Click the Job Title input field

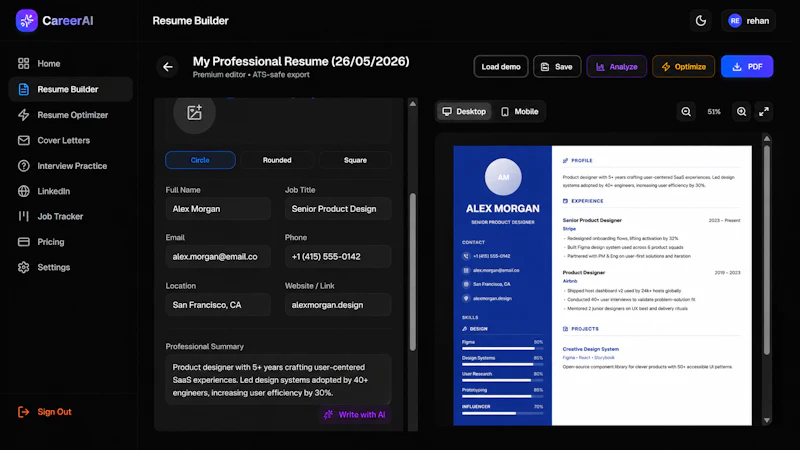(338, 209)
